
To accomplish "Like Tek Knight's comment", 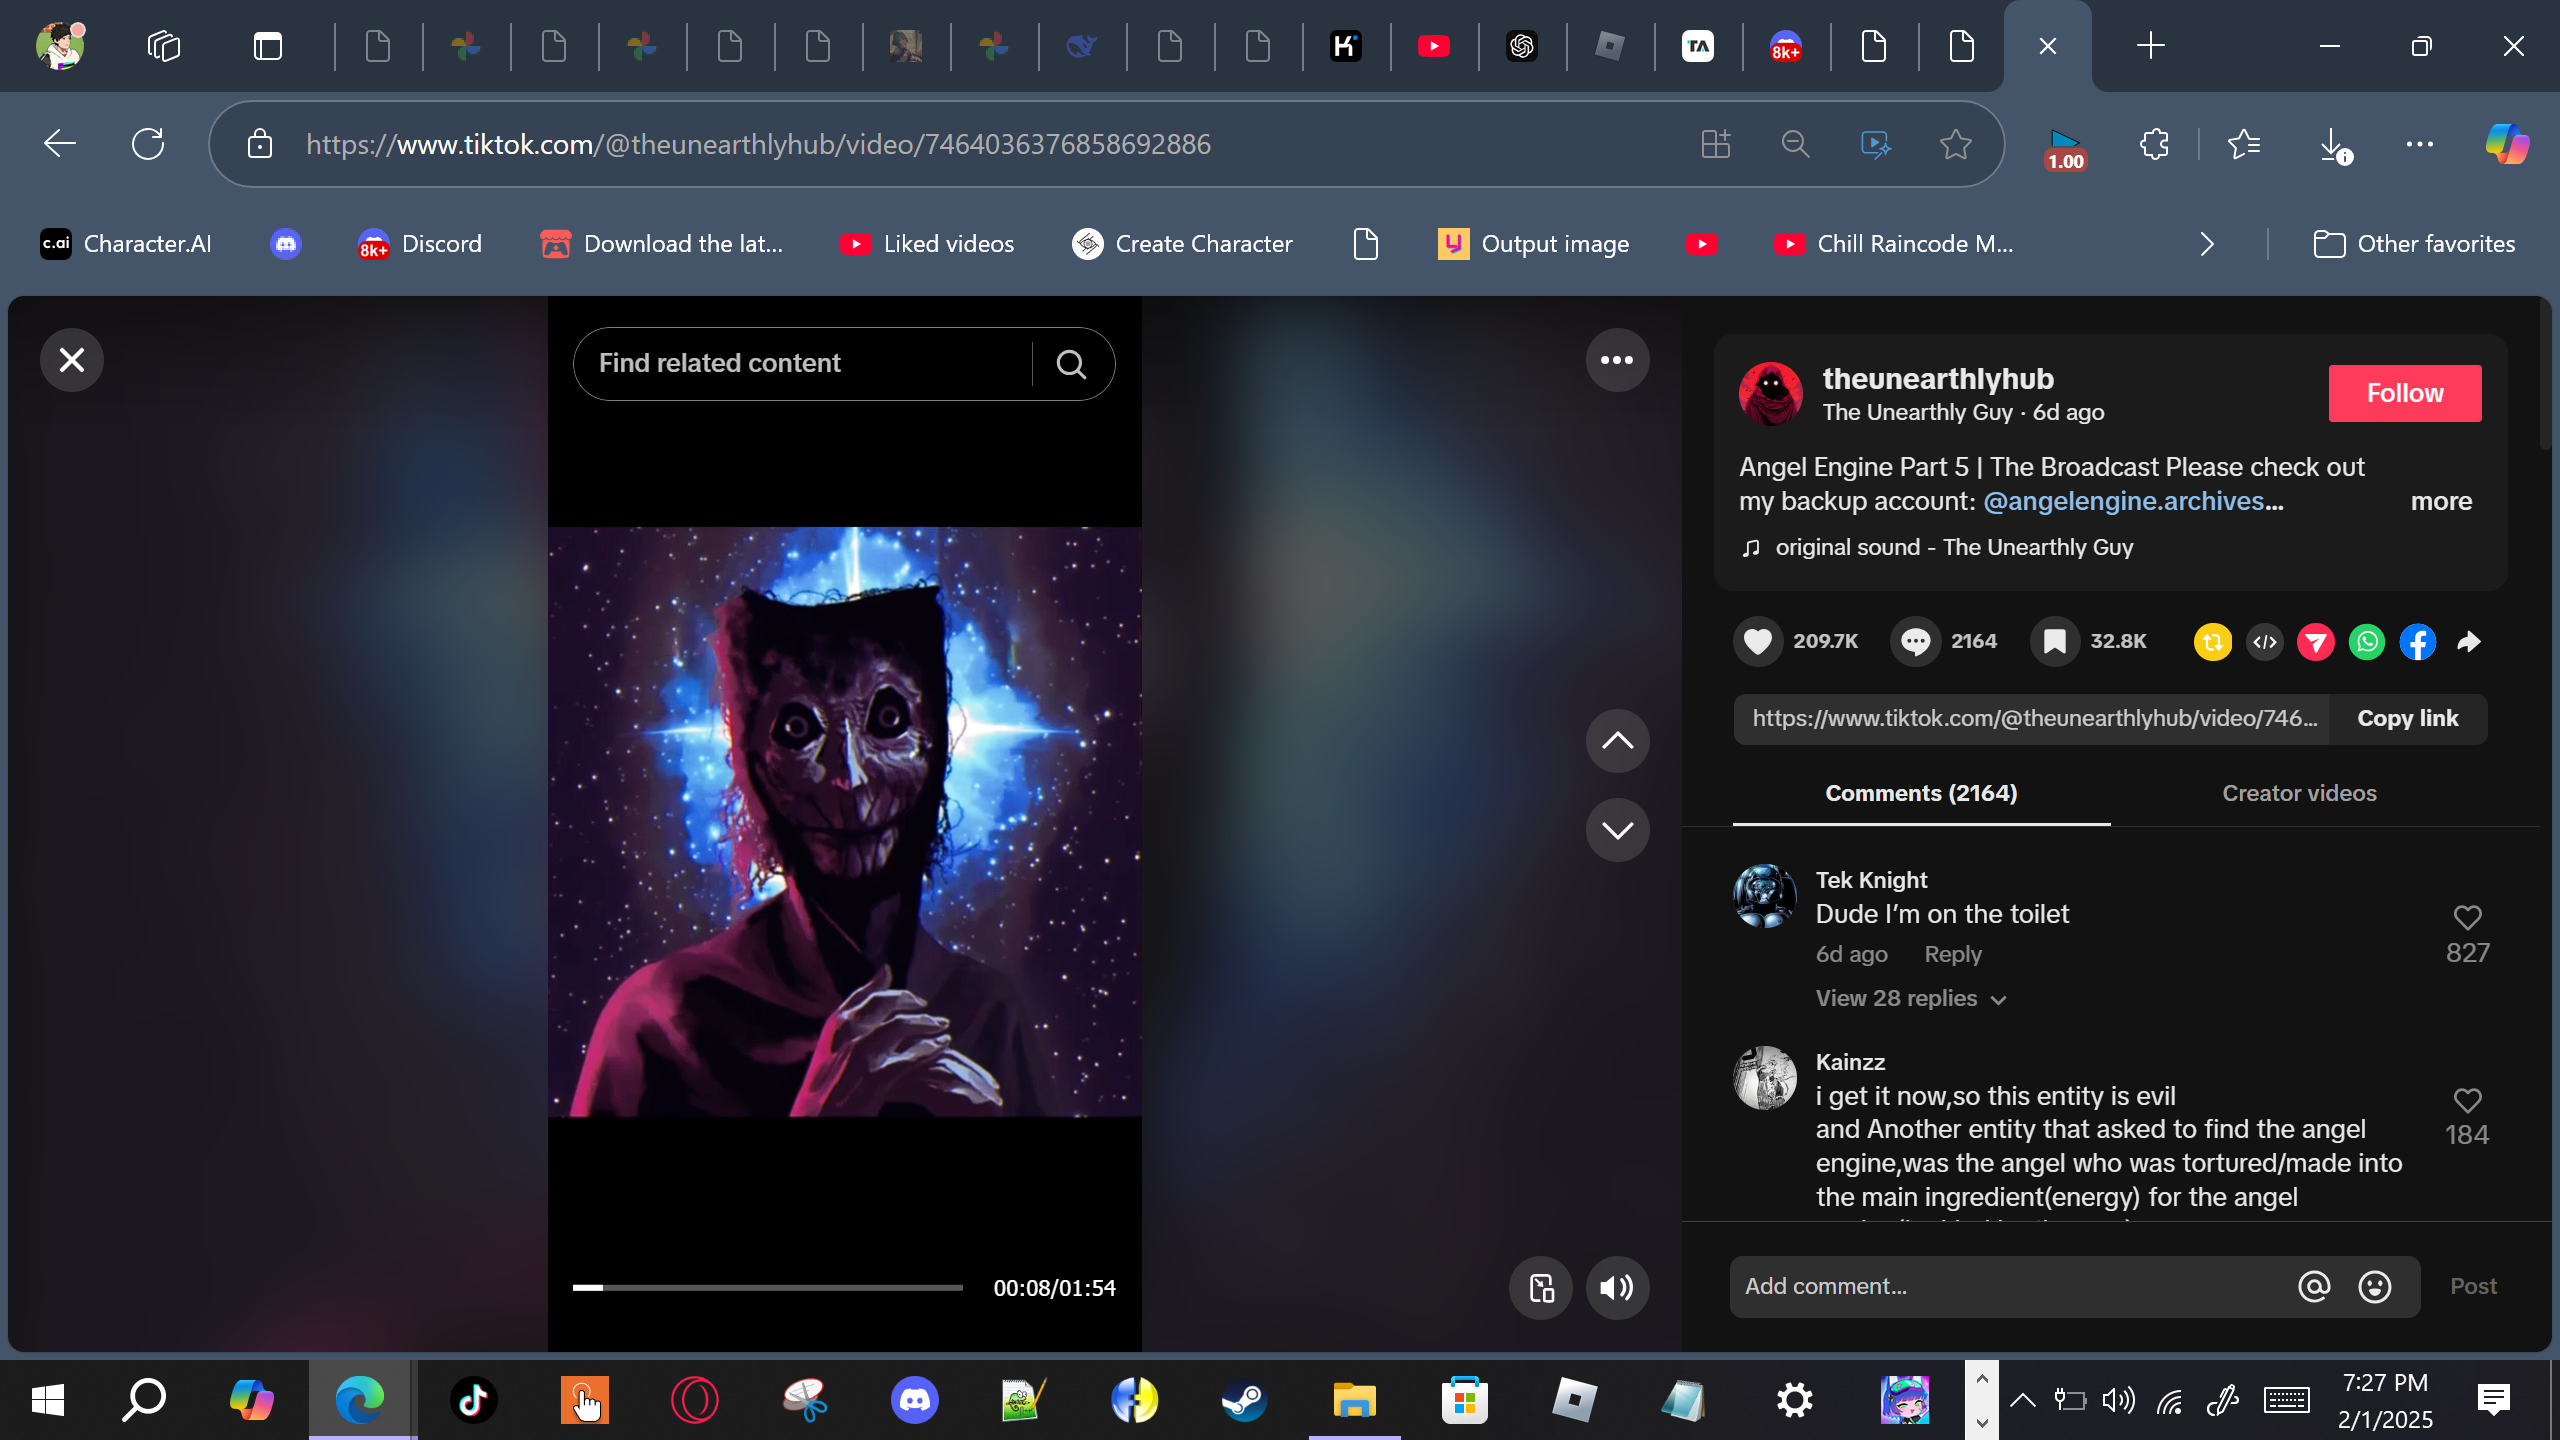I will pos(2467,917).
